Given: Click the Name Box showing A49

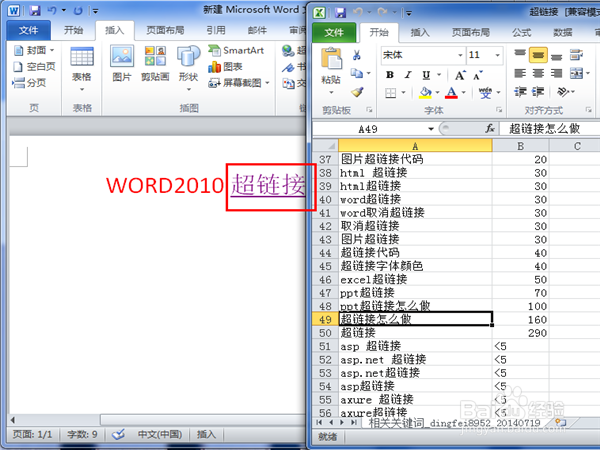Looking at the screenshot, I should click(x=368, y=129).
